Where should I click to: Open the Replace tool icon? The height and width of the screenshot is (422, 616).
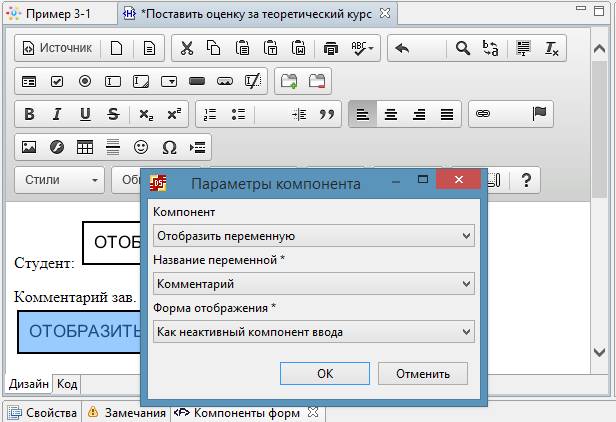[x=491, y=48]
